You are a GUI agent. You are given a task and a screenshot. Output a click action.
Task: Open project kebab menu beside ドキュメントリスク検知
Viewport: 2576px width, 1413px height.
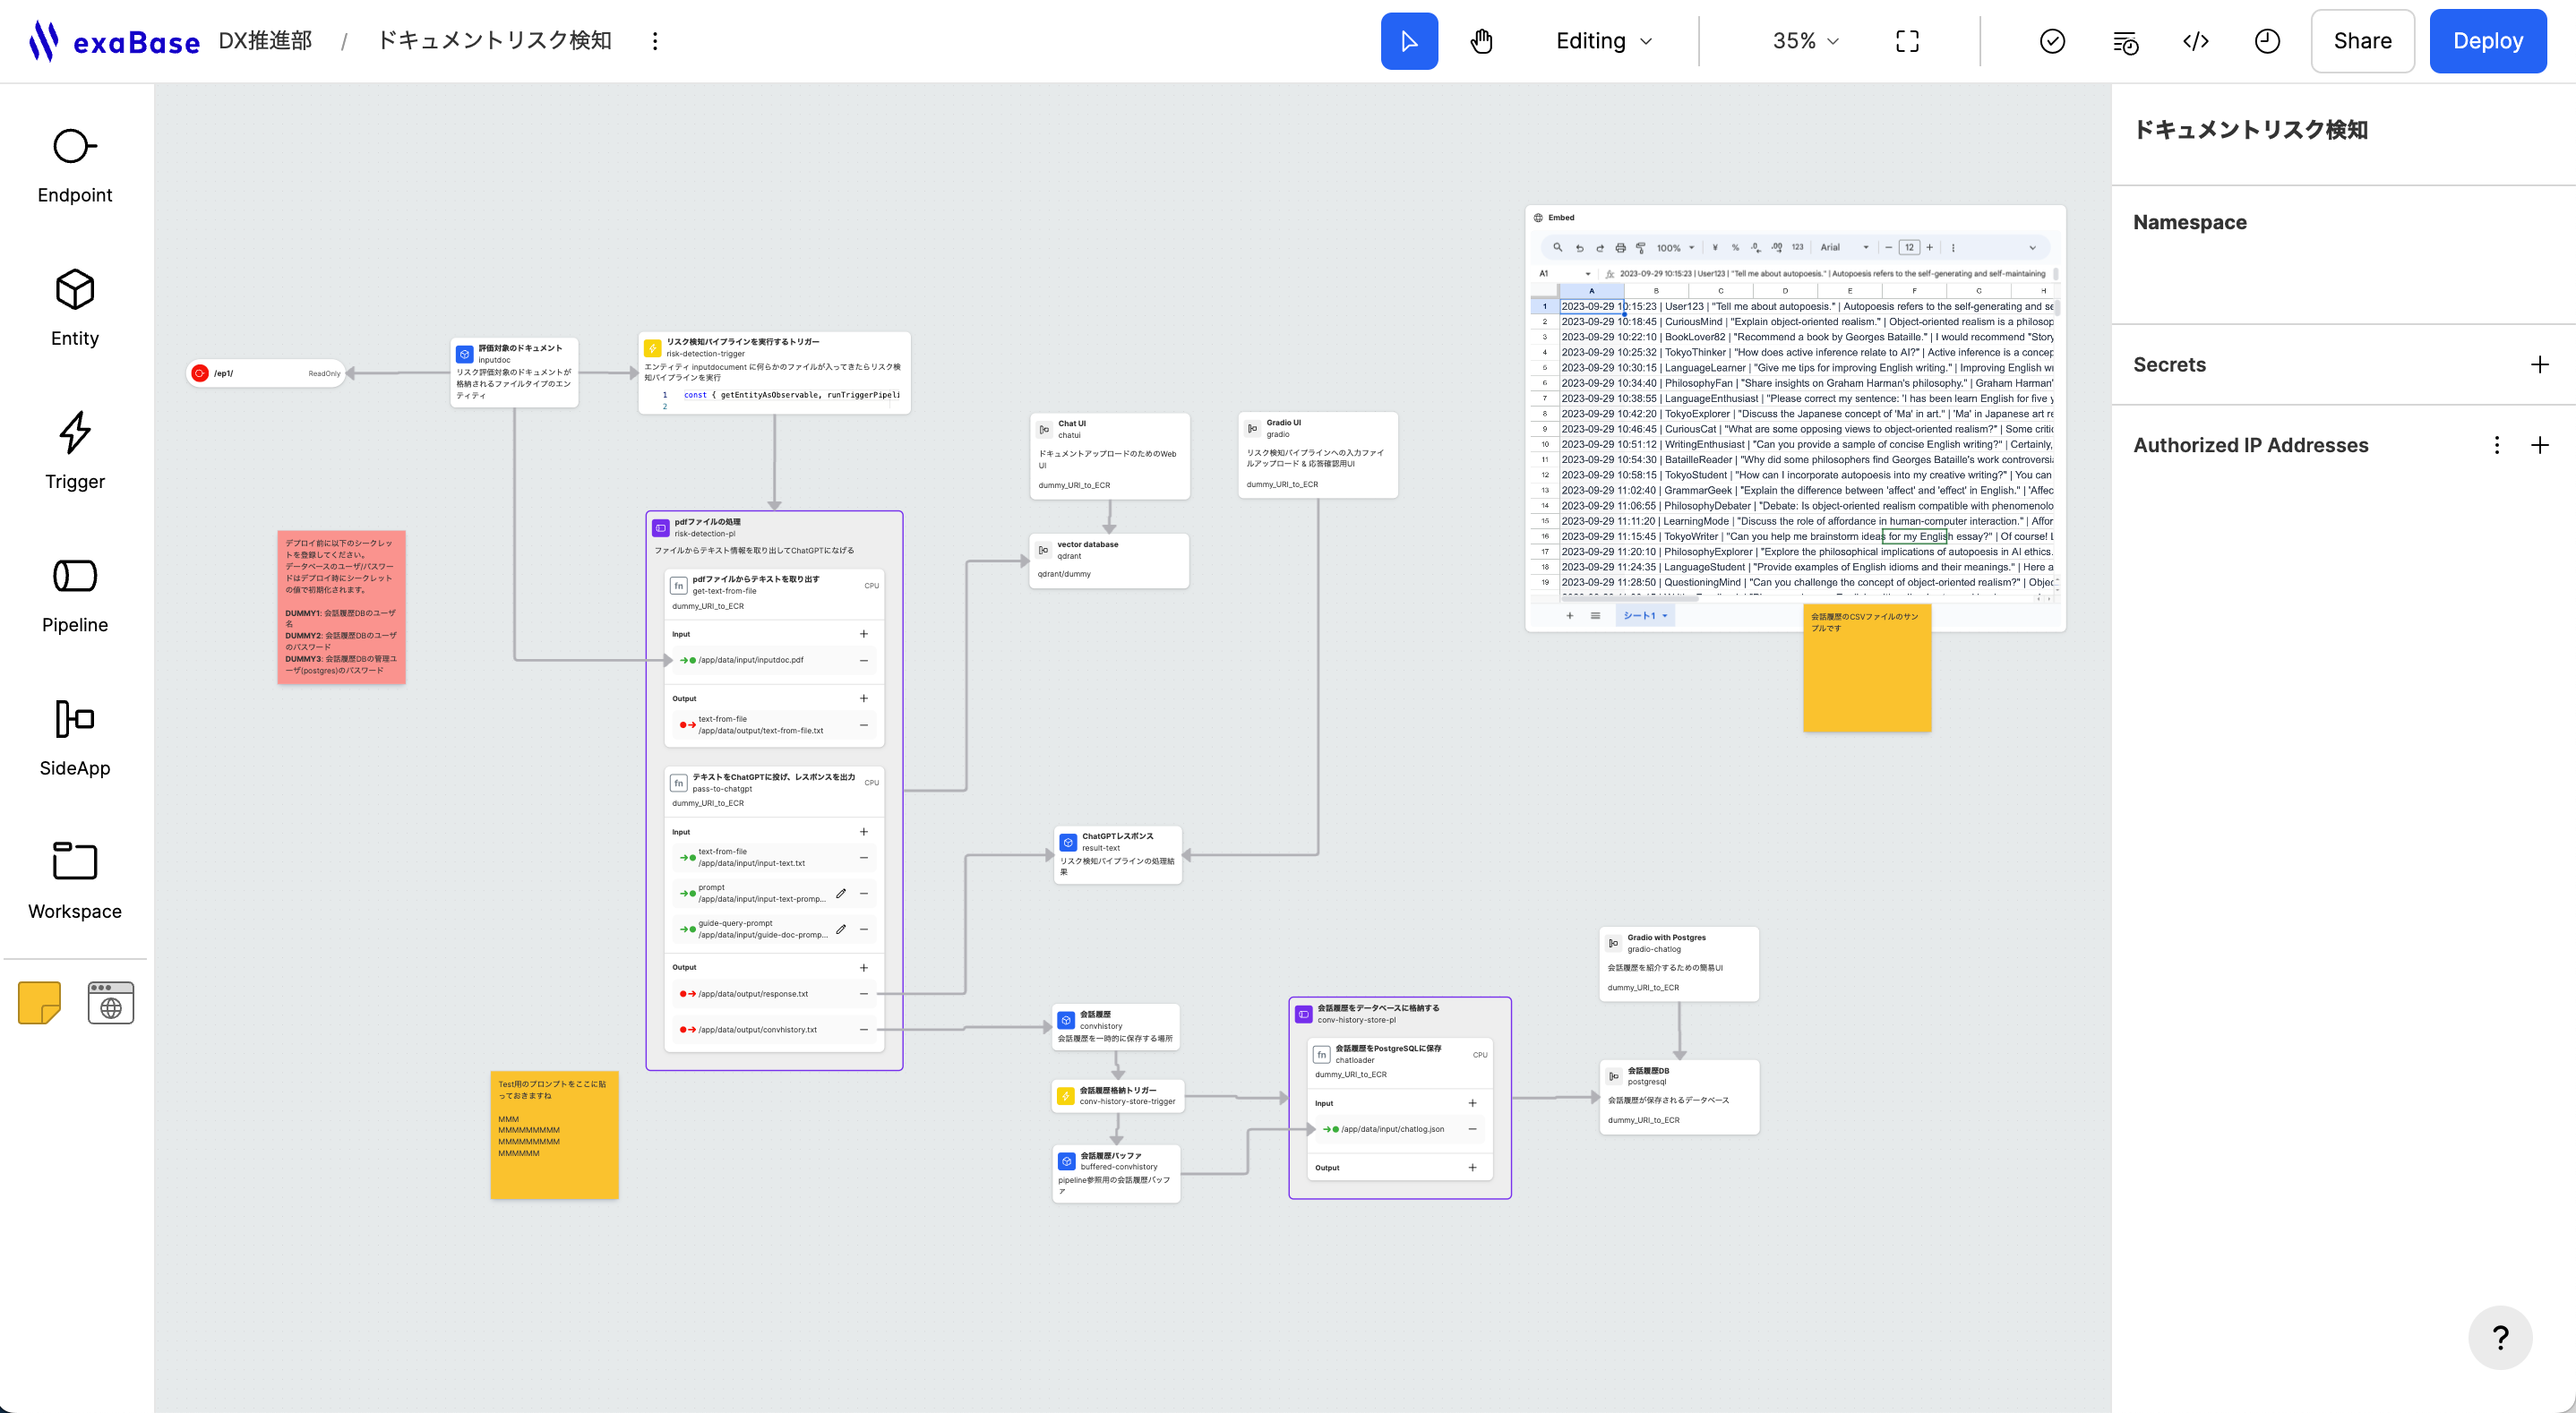pos(655,41)
